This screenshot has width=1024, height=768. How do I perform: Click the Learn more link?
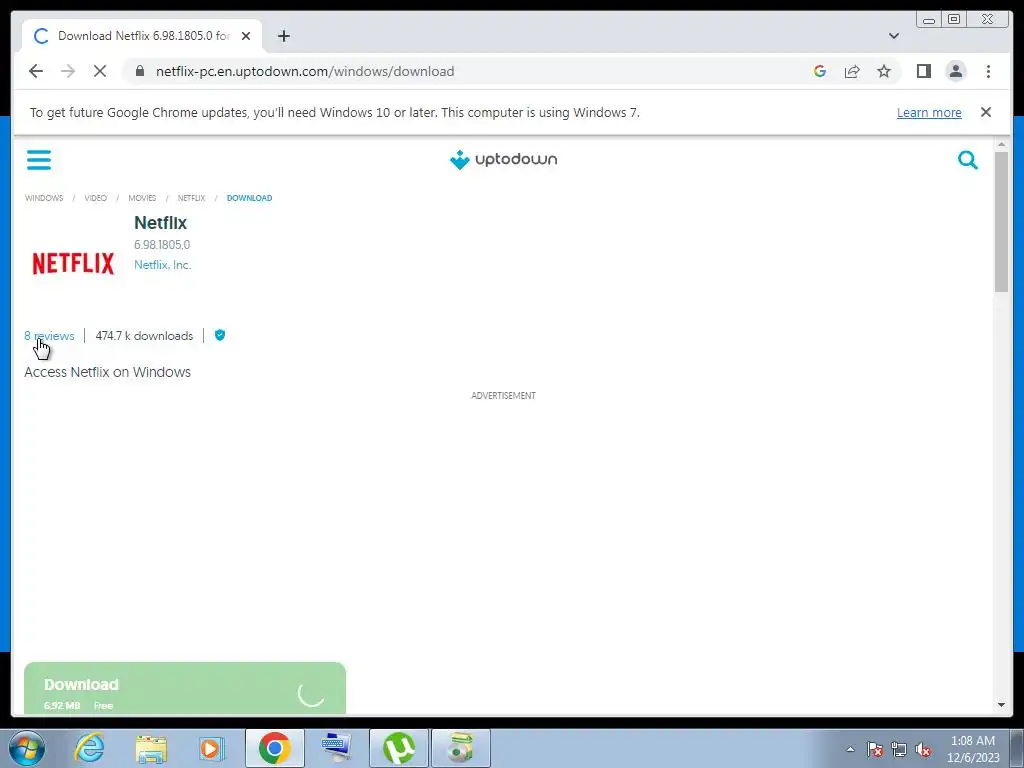point(929,112)
